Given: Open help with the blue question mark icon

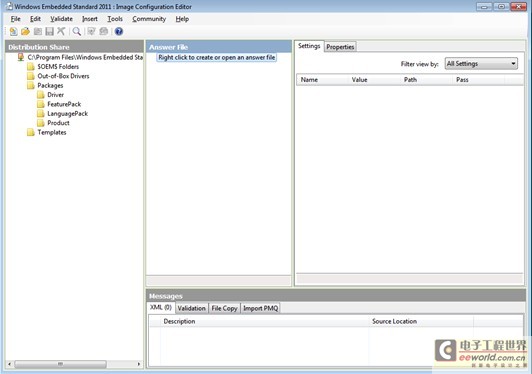Looking at the screenshot, I should coord(119,32).
